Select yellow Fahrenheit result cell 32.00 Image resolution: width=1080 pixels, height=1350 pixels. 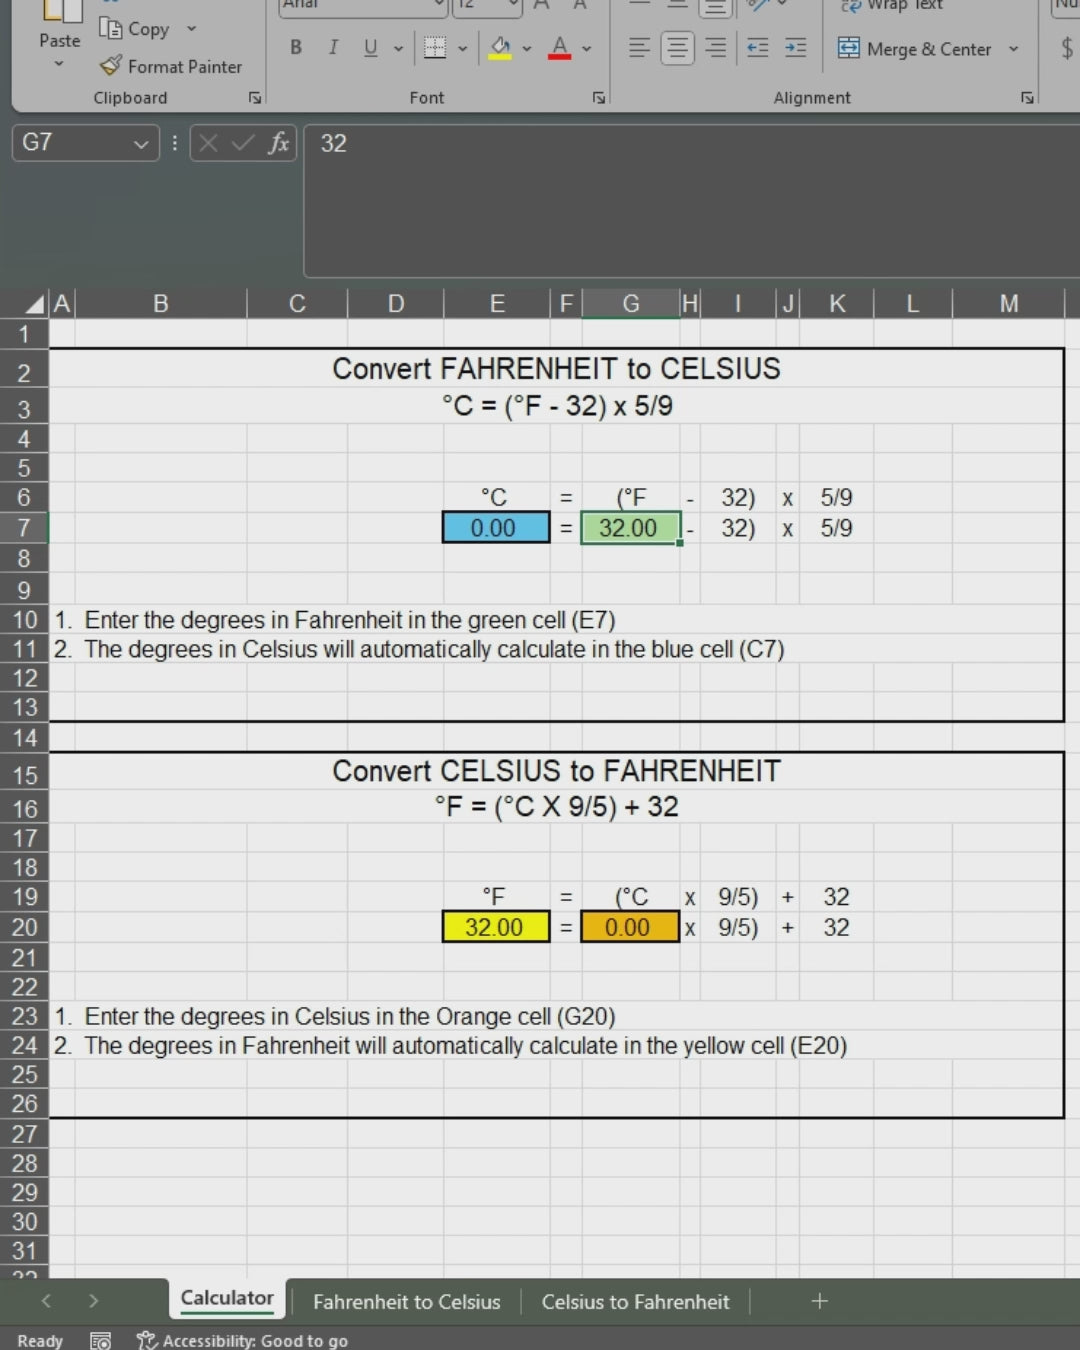click(496, 927)
